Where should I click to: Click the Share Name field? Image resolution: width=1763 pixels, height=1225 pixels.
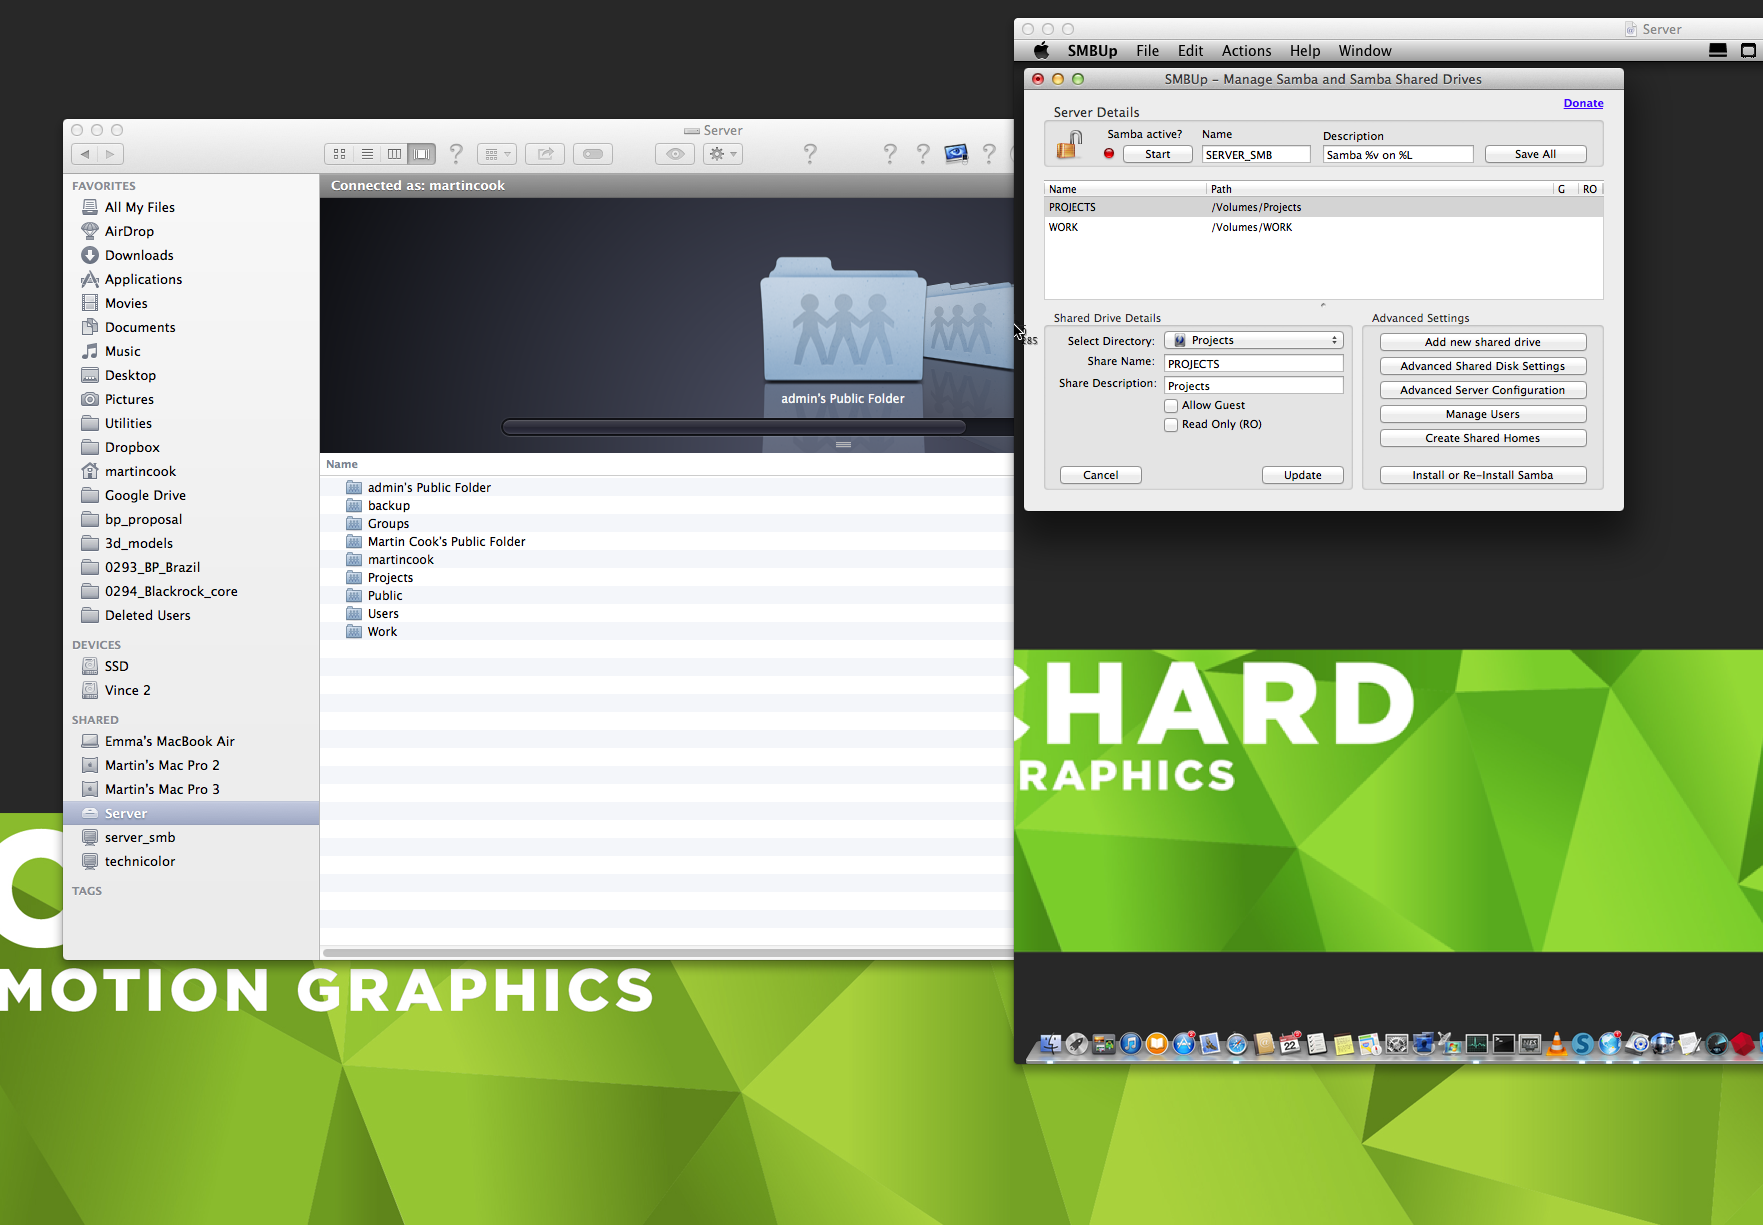pyautogui.click(x=1254, y=364)
